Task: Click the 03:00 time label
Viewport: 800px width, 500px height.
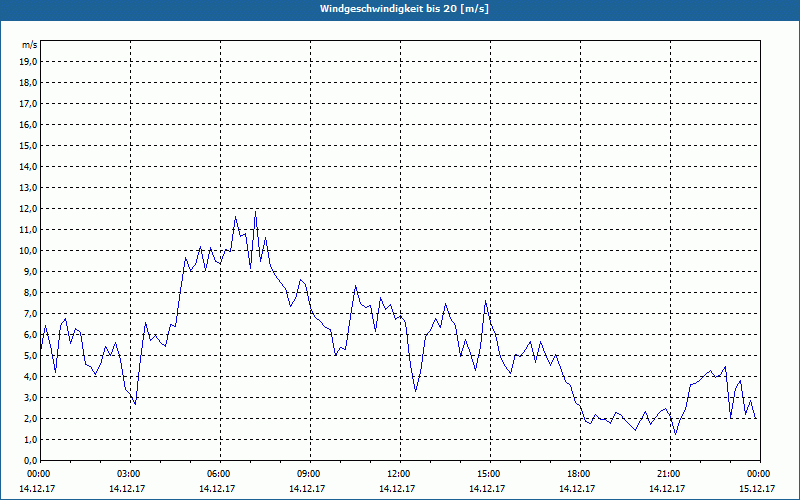Action: [x=129, y=474]
